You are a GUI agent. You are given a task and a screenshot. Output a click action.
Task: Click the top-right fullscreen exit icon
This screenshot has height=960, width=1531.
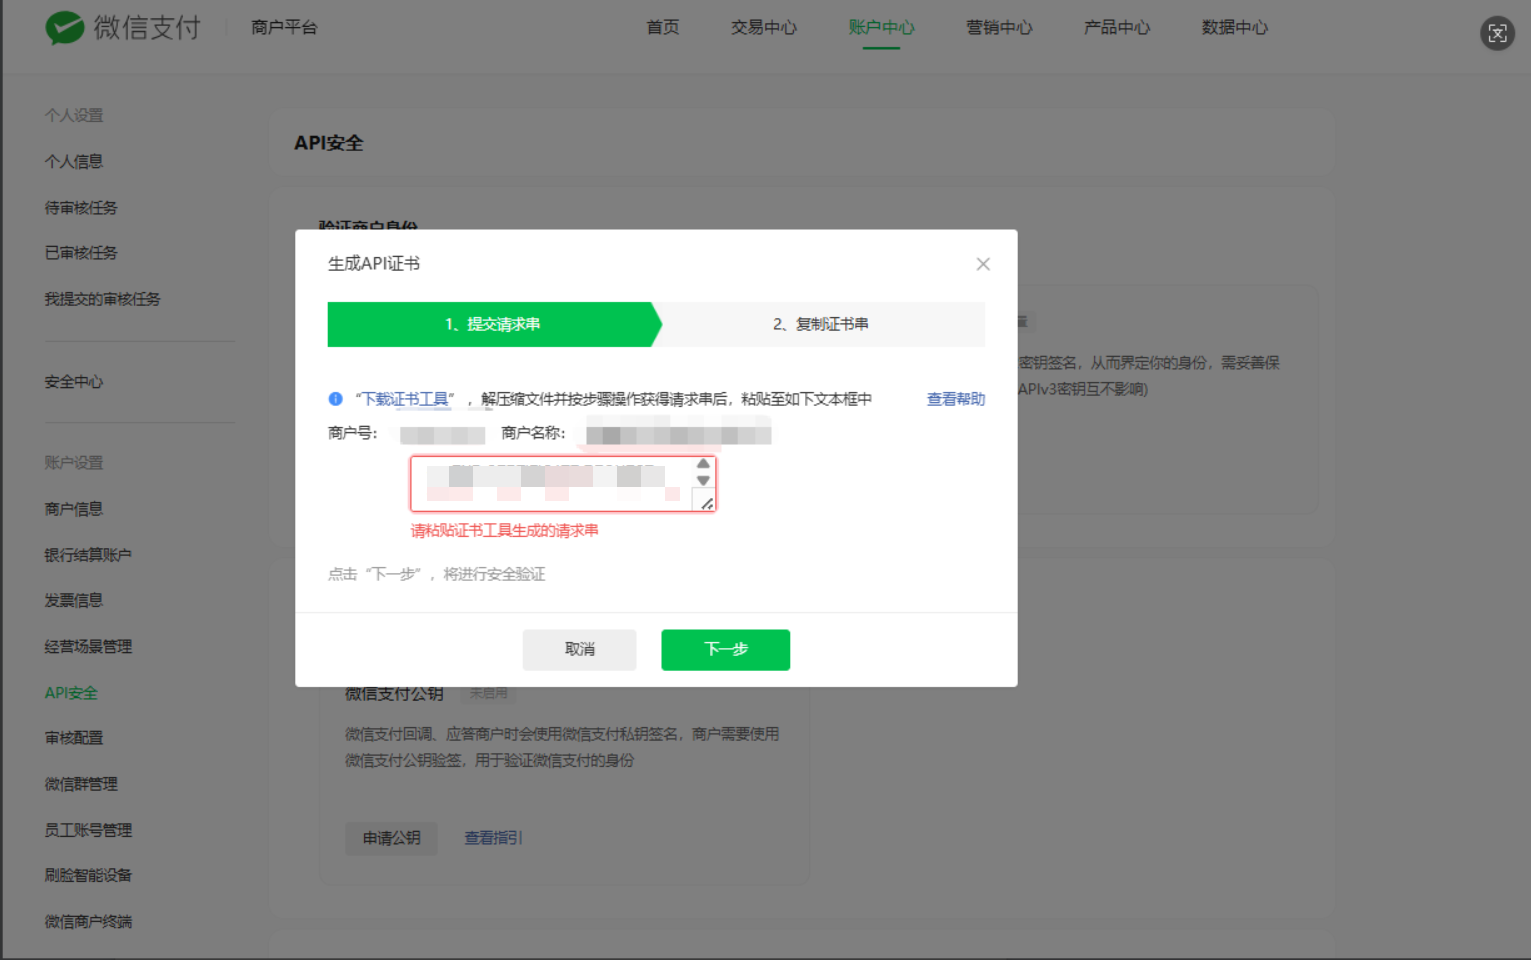click(x=1496, y=33)
